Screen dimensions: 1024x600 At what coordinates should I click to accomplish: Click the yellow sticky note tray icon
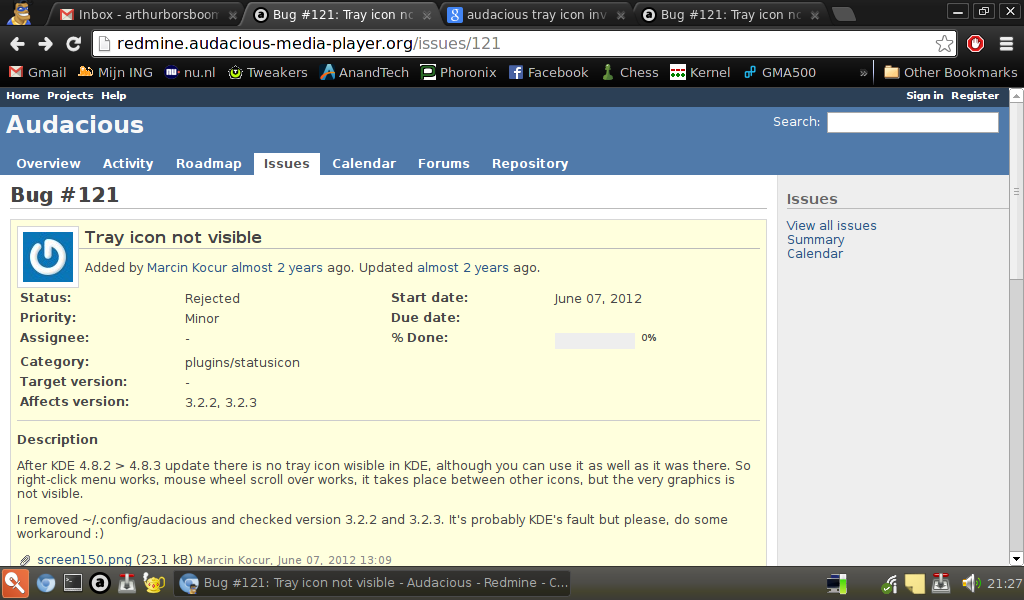[914, 583]
